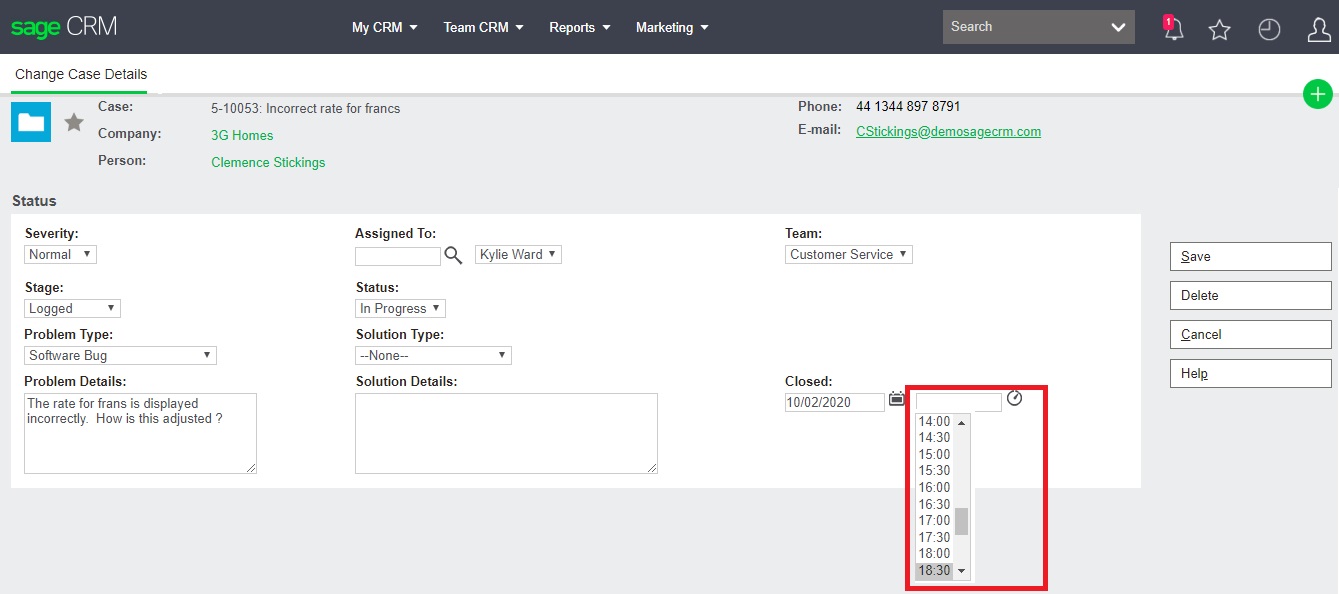The width and height of the screenshot is (1339, 594).
Task: Click the time list scroll up arrow
Action: click(962, 422)
